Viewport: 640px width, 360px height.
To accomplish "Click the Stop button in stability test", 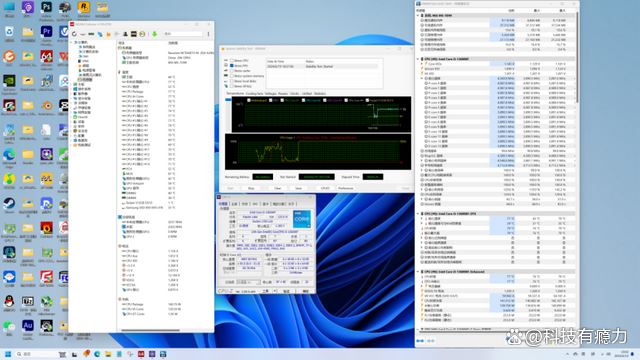I will point(251,188).
